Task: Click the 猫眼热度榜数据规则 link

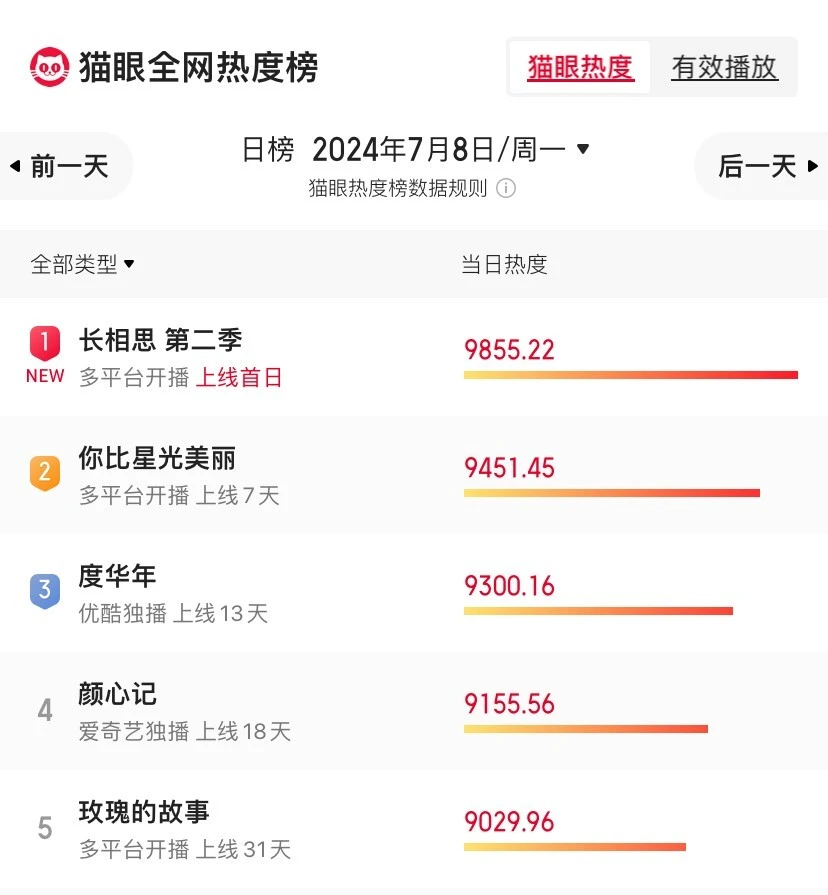Action: tap(398, 188)
